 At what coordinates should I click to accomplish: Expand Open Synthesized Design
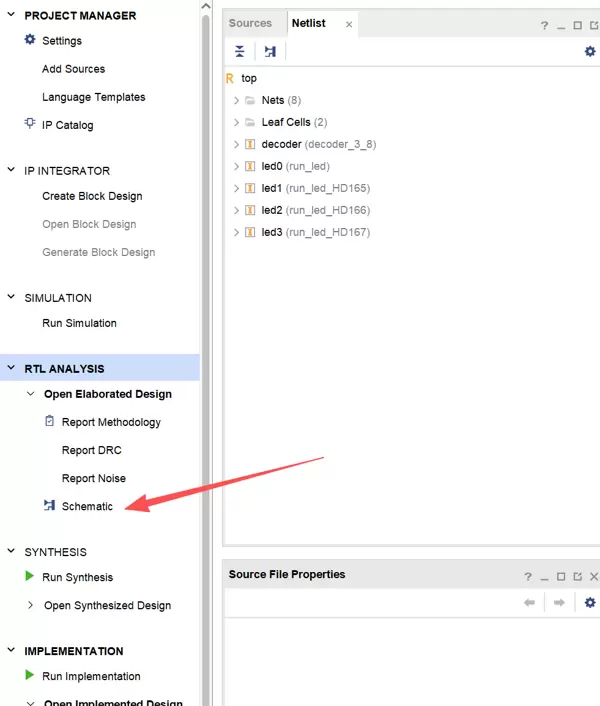point(31,605)
